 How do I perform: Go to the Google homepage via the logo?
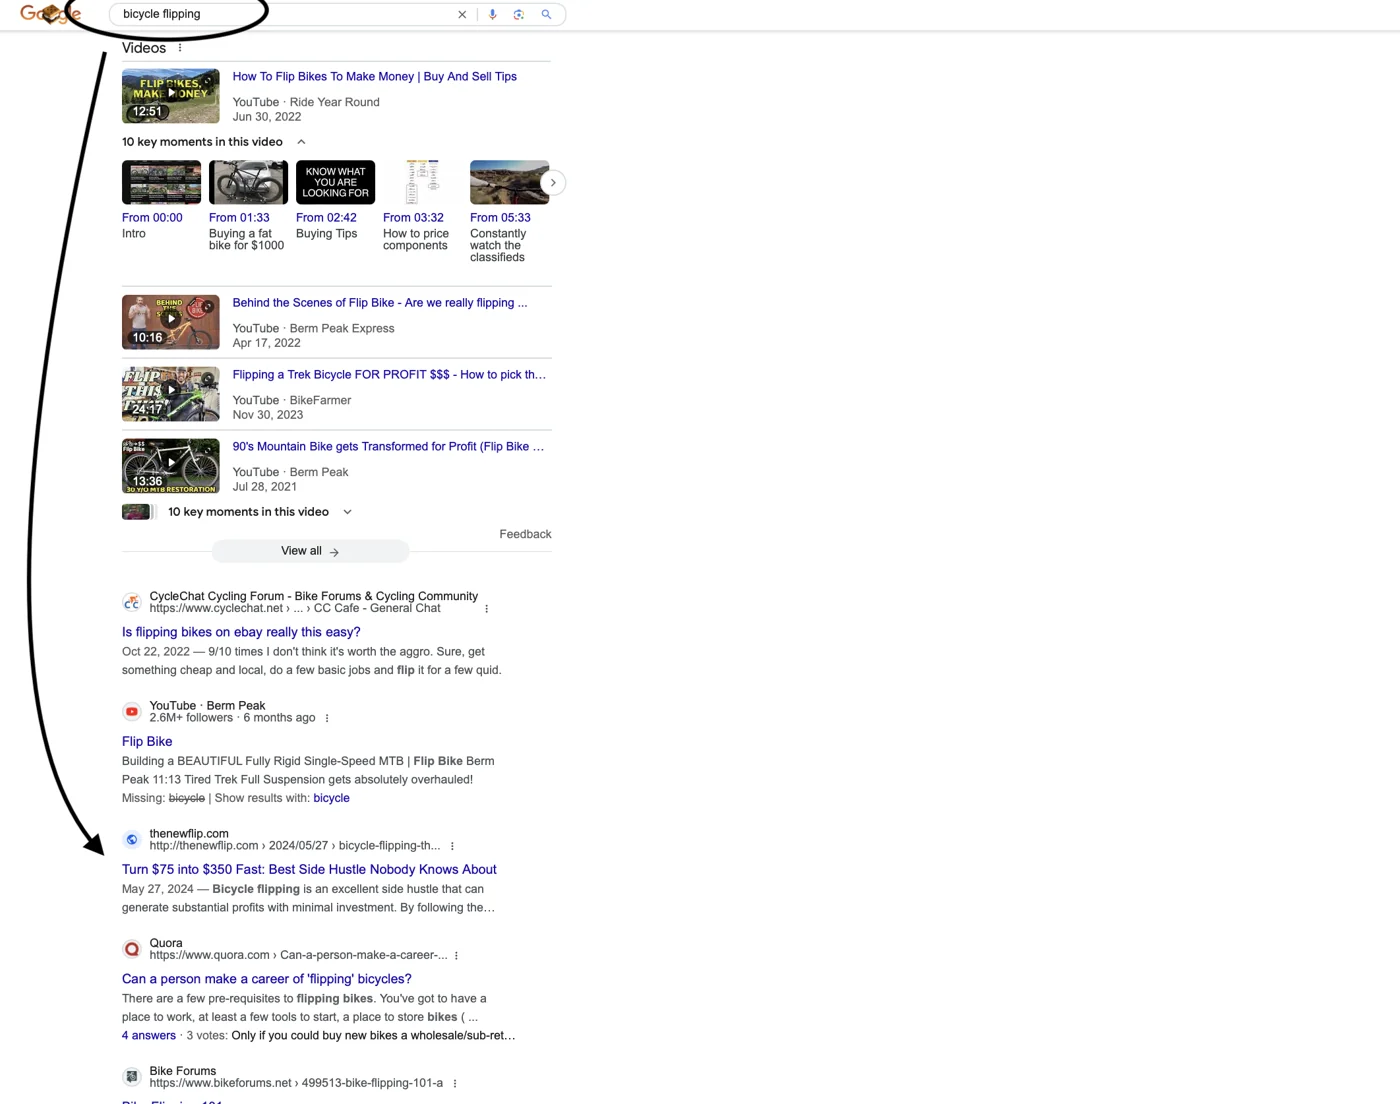(50, 14)
